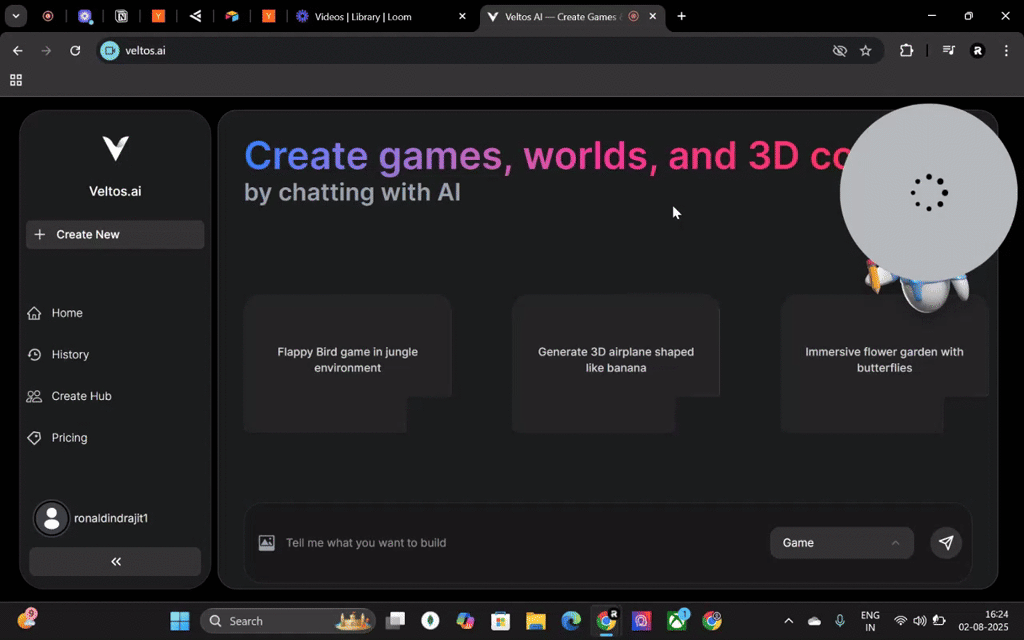
Task: Send the prompt using the paper plane icon
Action: 945,542
